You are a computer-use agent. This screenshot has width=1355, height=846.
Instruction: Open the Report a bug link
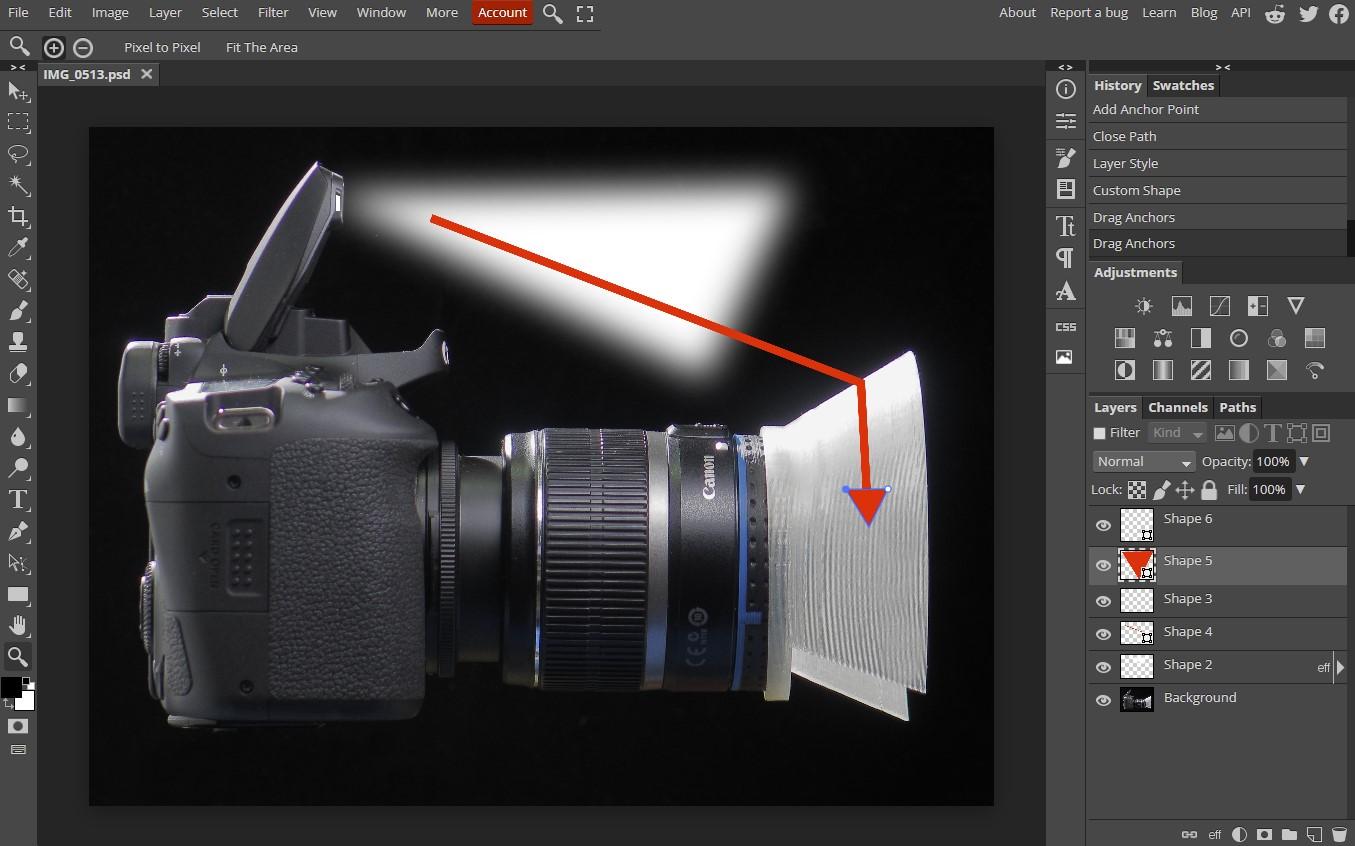tap(1089, 12)
